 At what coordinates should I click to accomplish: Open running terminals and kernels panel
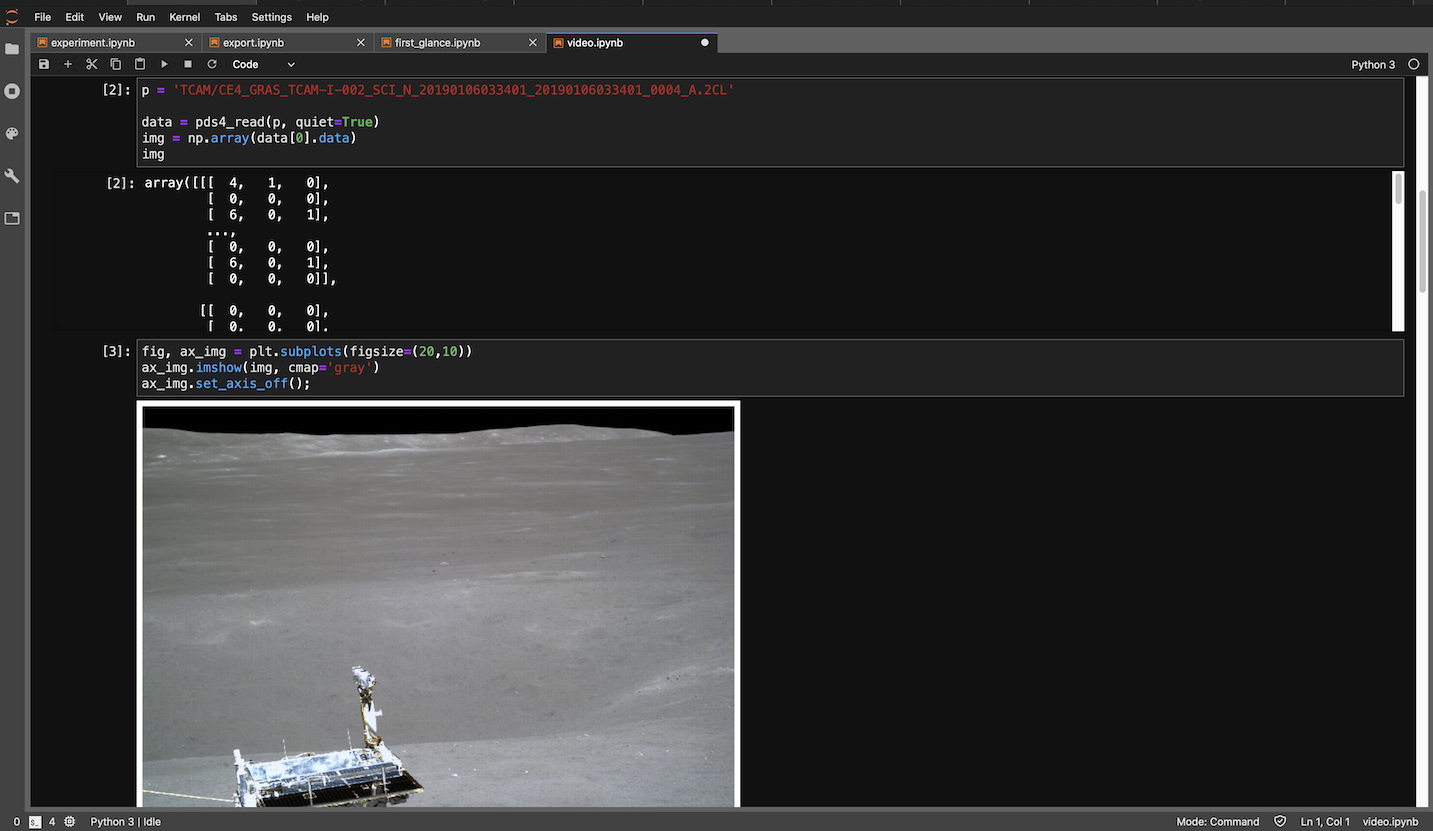(12, 91)
